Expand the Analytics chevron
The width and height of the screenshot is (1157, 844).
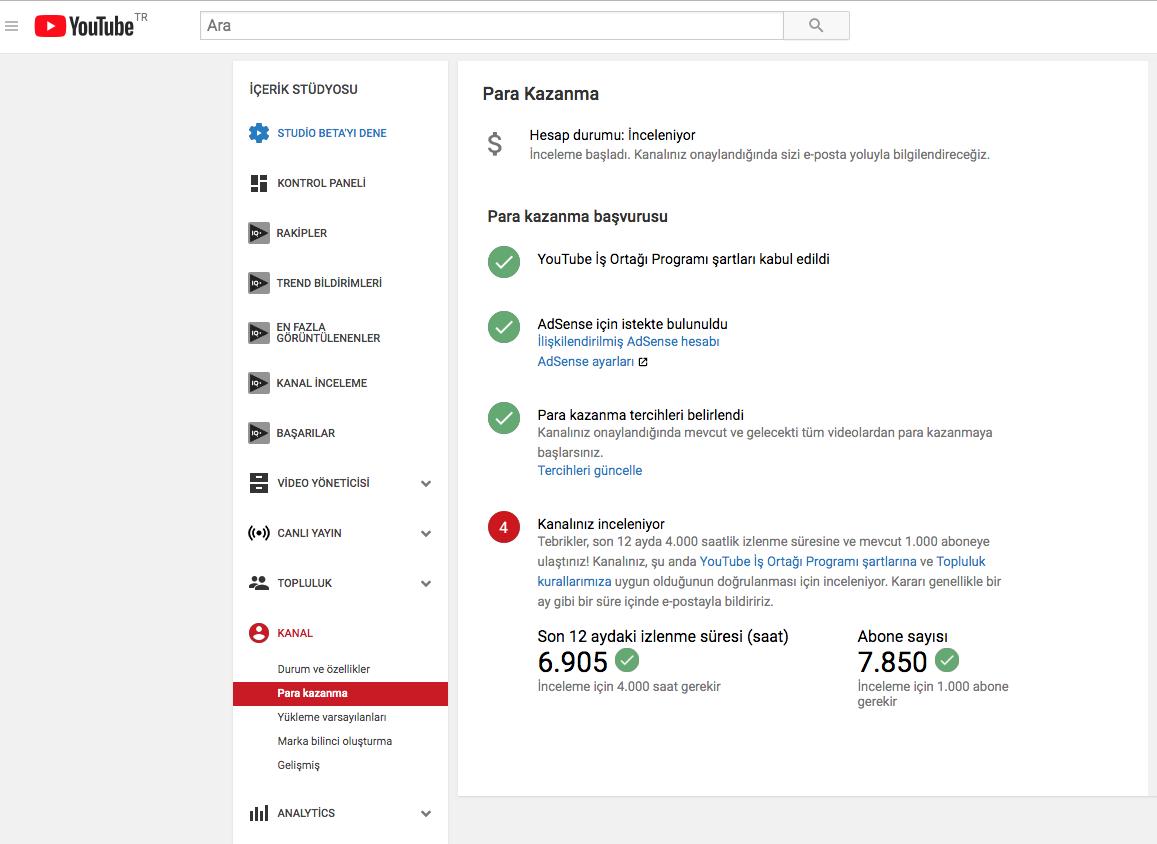(x=426, y=814)
